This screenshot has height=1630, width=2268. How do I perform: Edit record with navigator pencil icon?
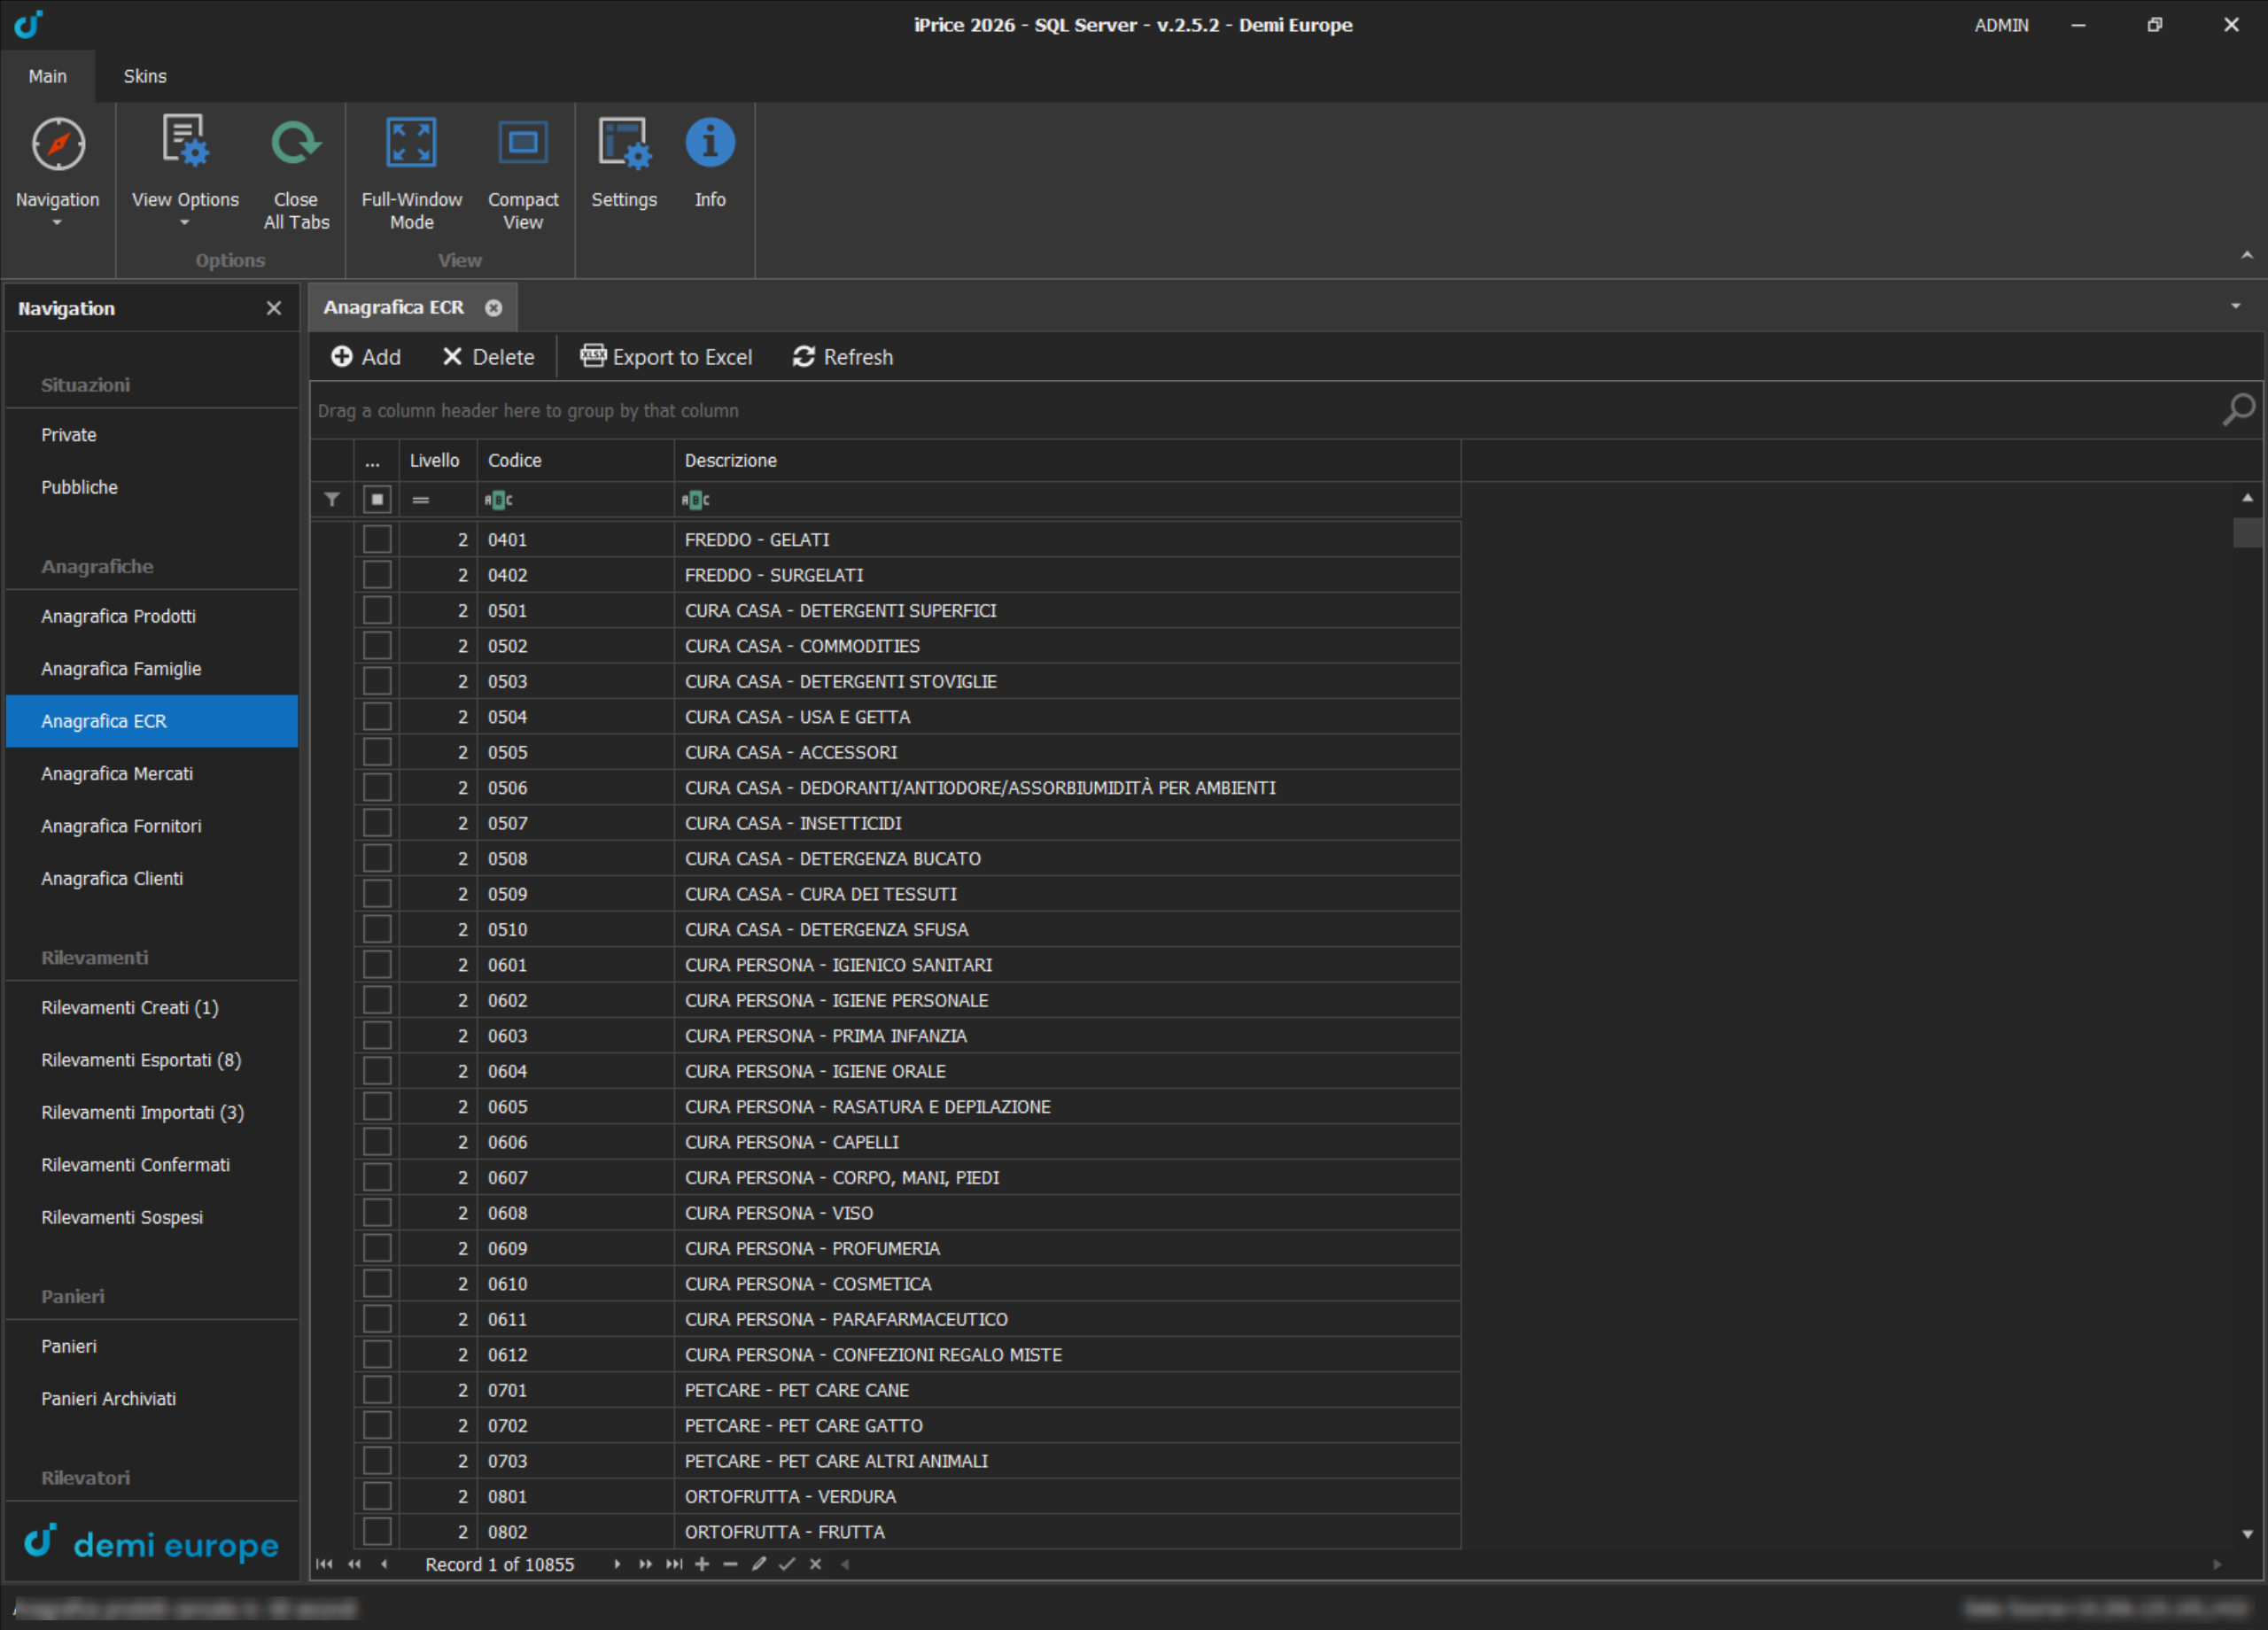click(x=759, y=1564)
